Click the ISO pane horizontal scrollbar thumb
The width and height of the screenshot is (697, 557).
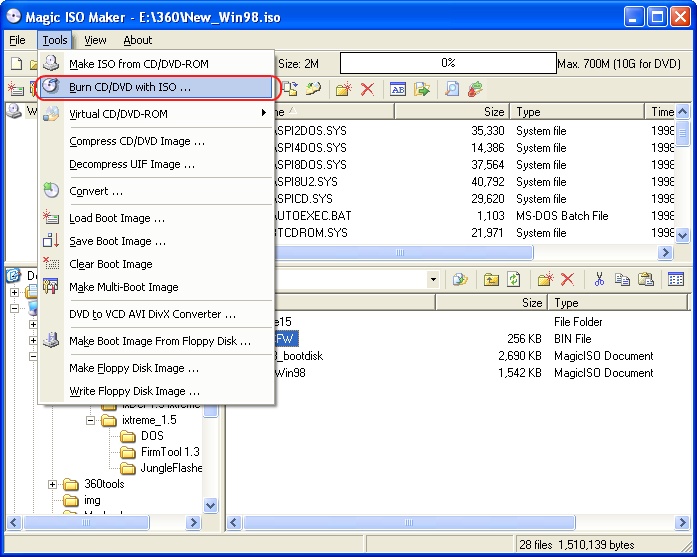404,252
